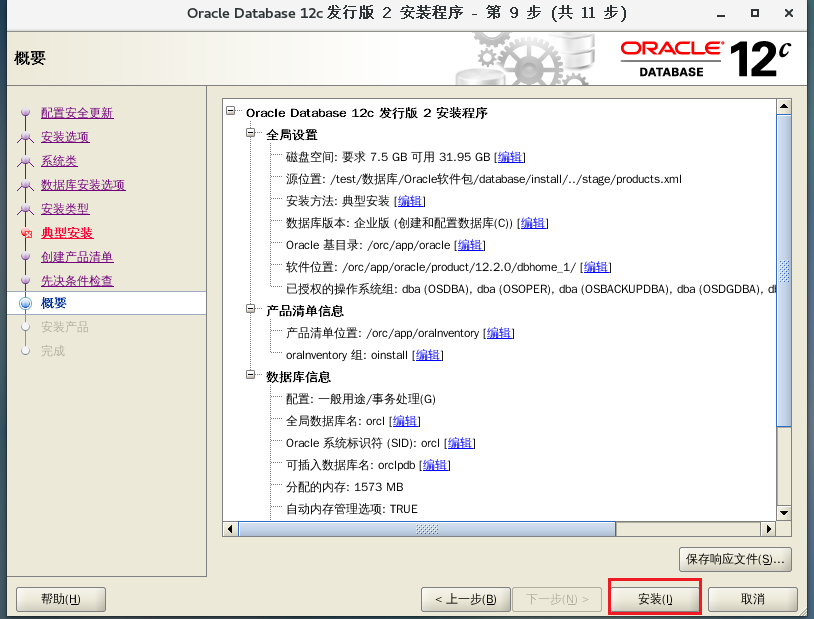
Task: Go to the 系统类 step
Action: click(59, 160)
